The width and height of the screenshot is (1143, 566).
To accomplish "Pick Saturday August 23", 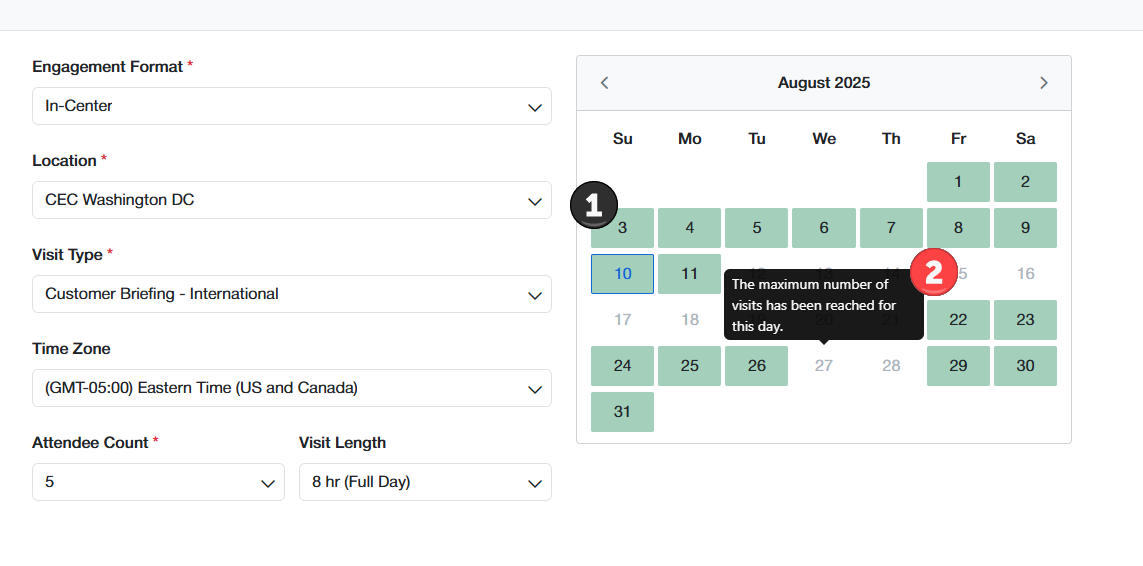I will [x=1025, y=320].
